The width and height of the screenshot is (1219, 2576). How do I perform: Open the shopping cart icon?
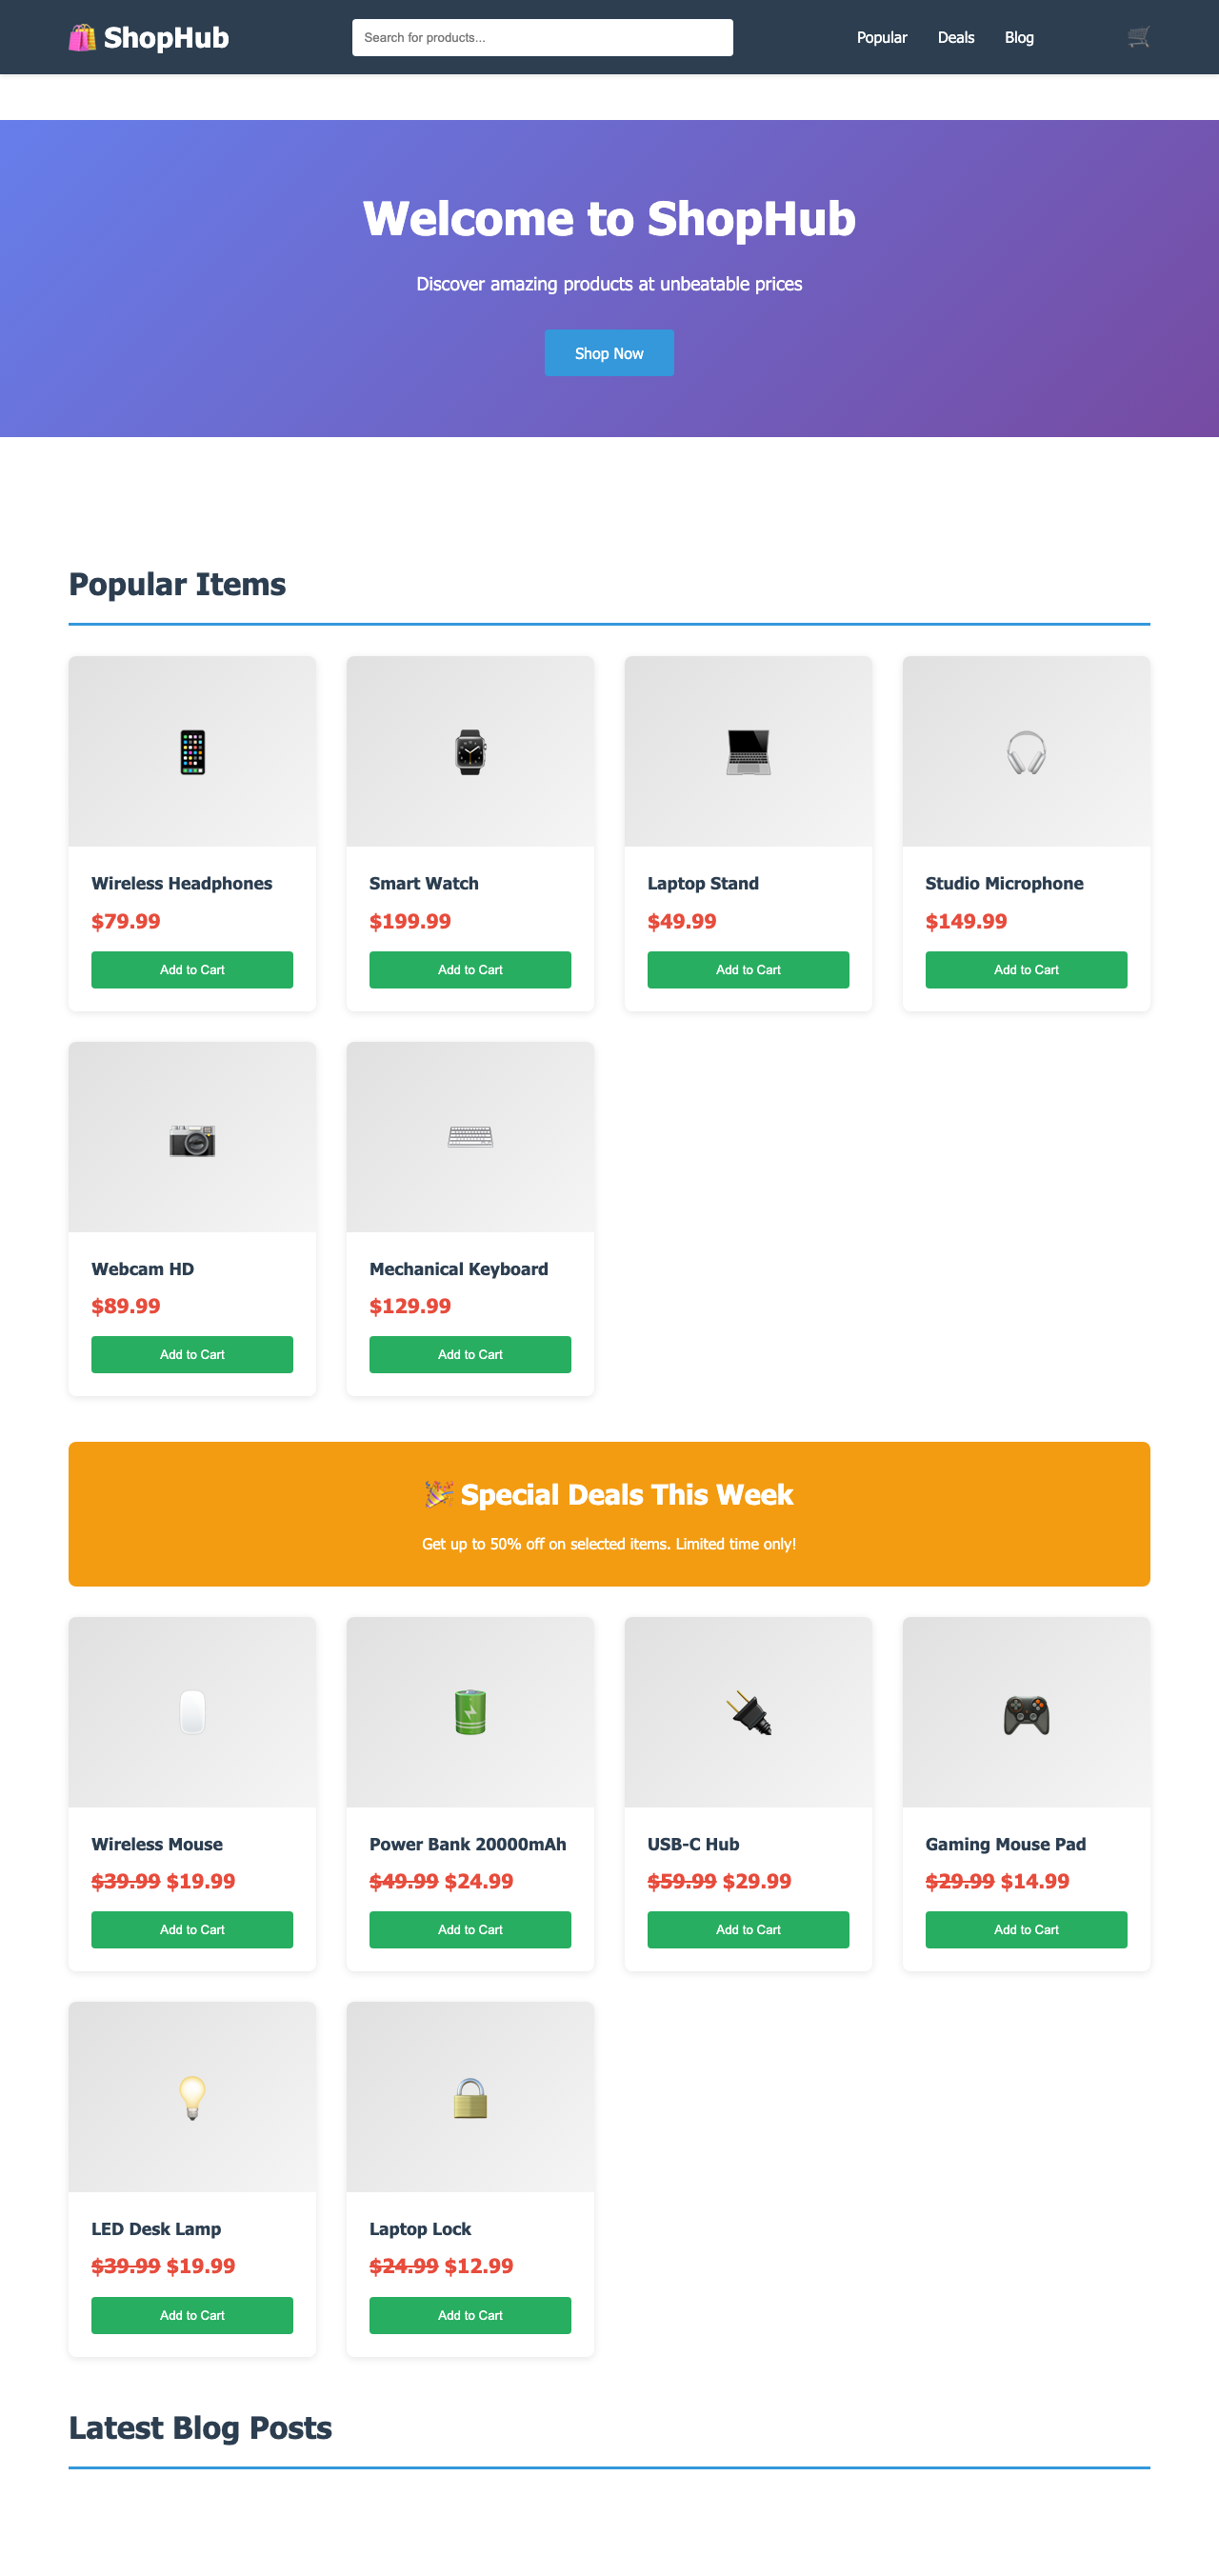pos(1137,37)
